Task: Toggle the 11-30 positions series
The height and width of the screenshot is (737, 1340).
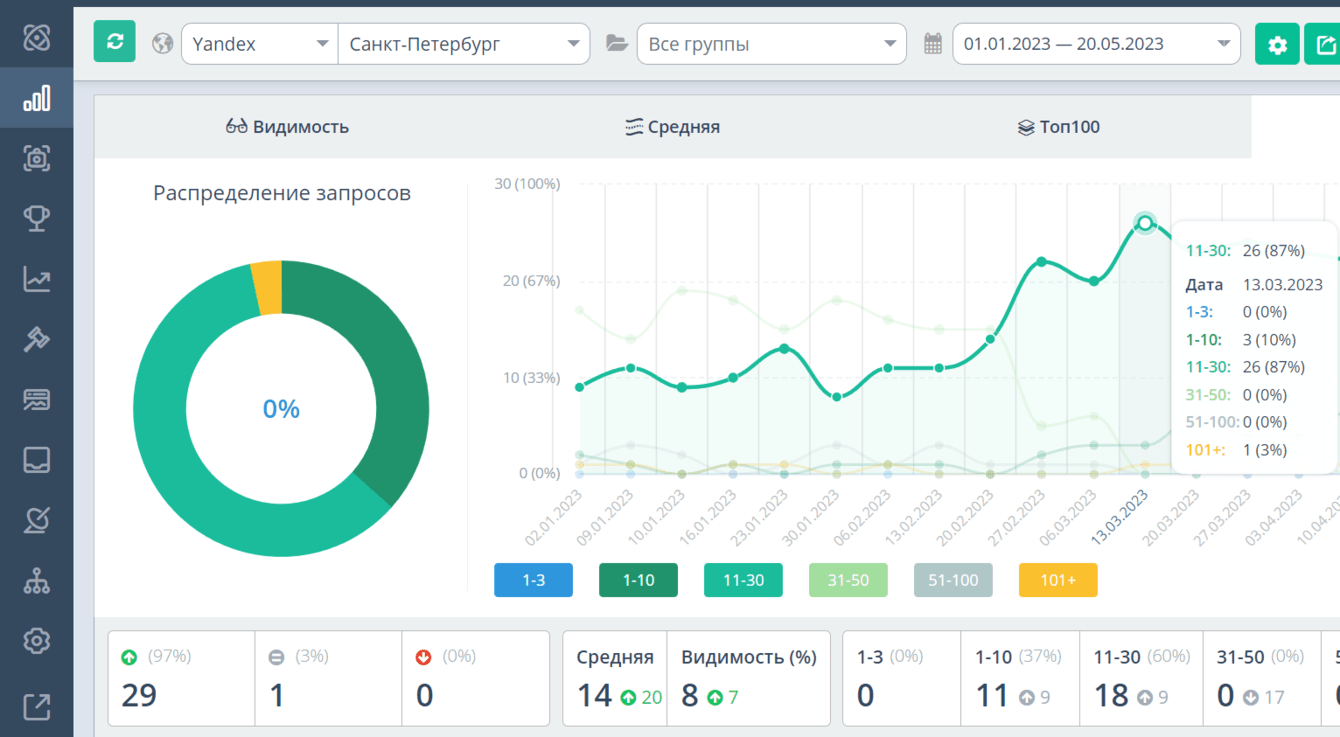Action: (x=743, y=580)
